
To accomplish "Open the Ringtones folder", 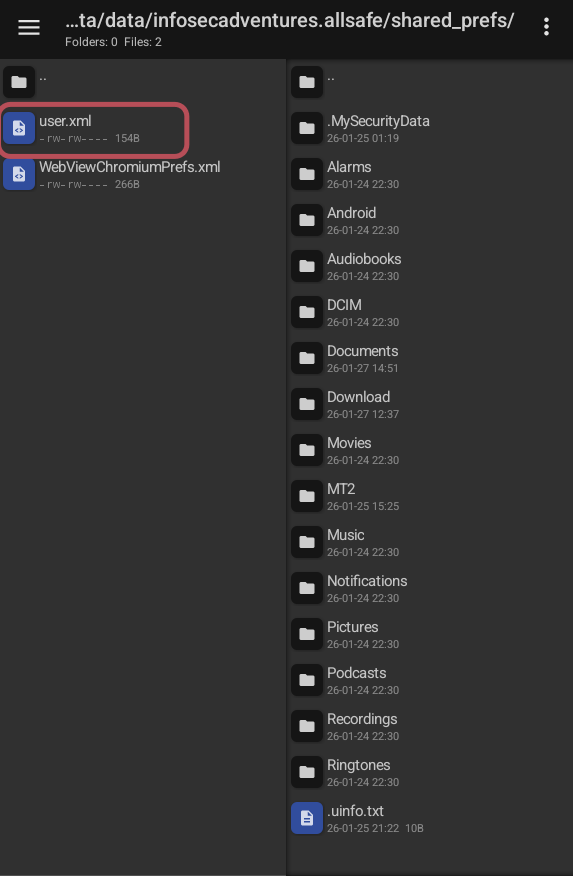I will tap(431, 772).
